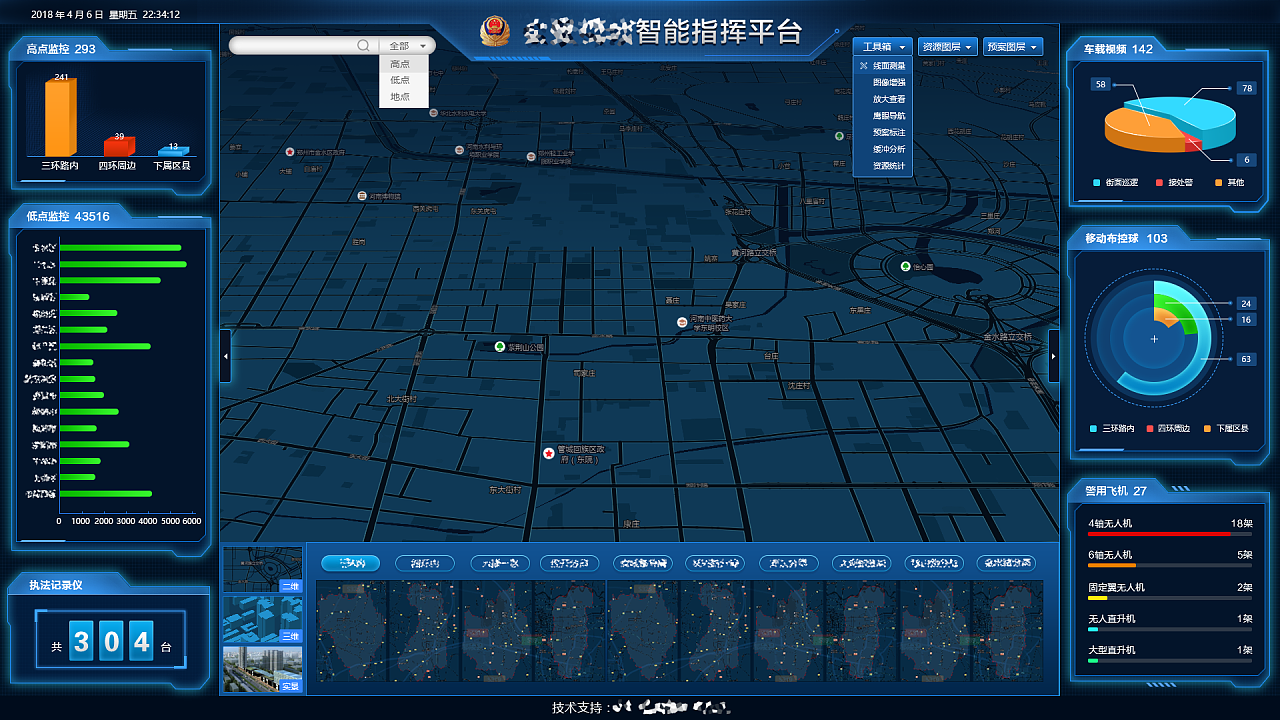Choose 低点 in the search filter list
Screen dimensions: 1280x720
point(404,80)
